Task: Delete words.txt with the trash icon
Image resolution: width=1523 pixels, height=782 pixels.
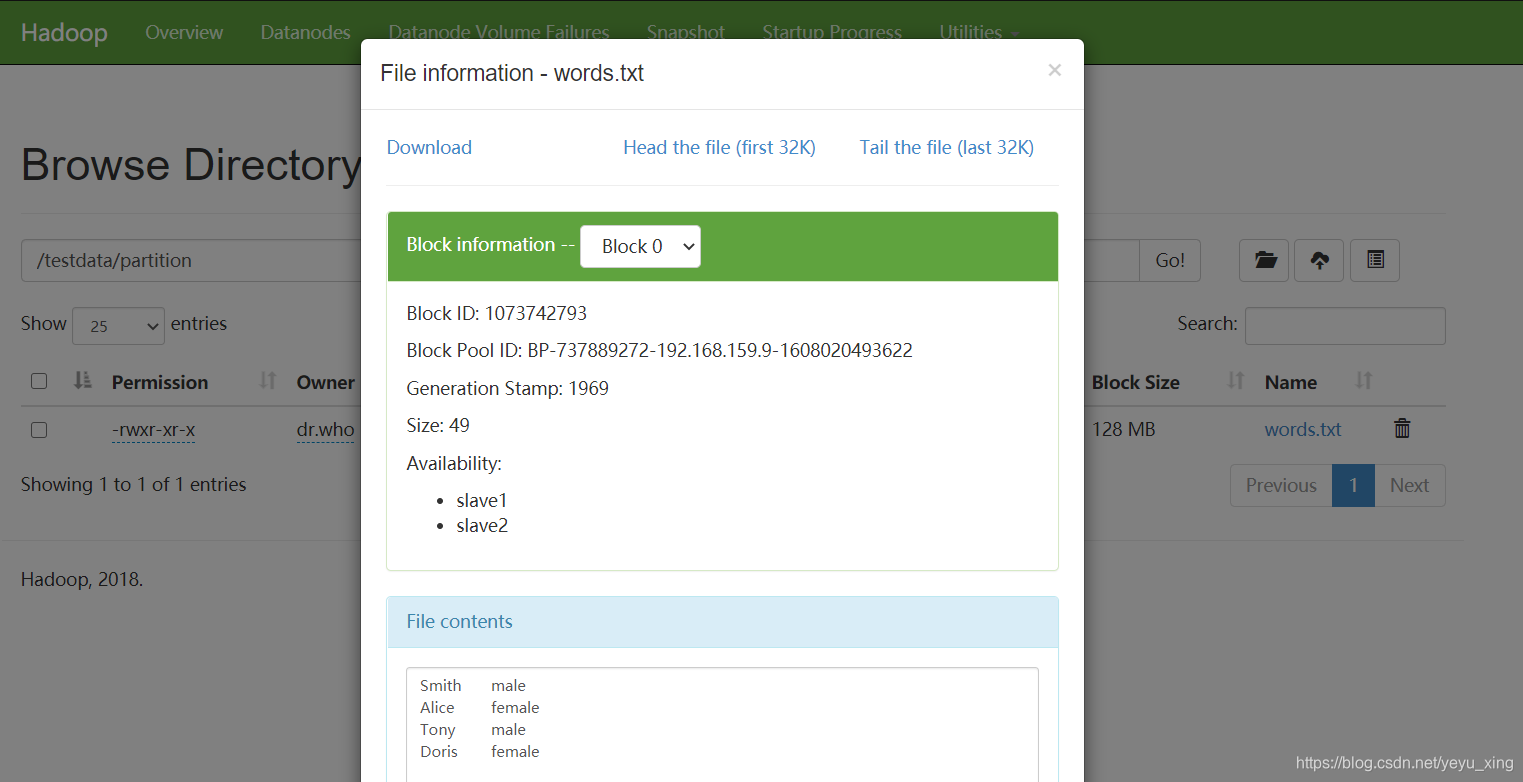Action: (1402, 428)
